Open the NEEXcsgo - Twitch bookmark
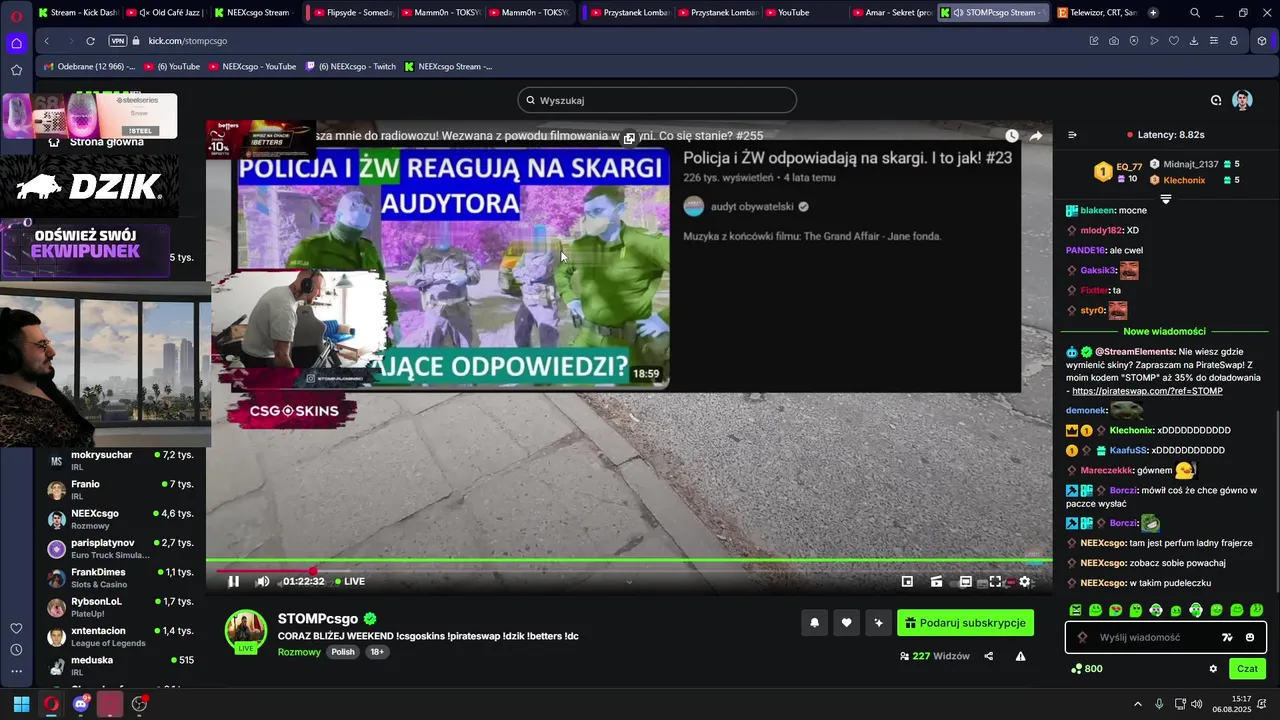This screenshot has height=720, width=1280. (351, 67)
